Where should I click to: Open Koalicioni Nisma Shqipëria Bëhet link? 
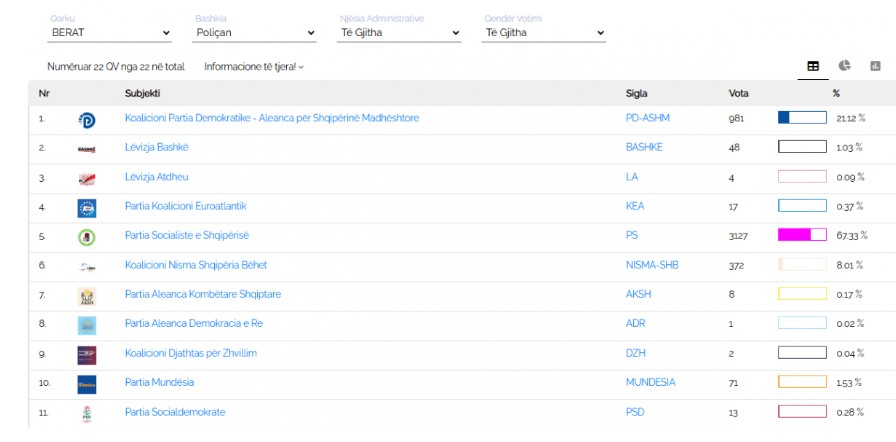coord(195,265)
